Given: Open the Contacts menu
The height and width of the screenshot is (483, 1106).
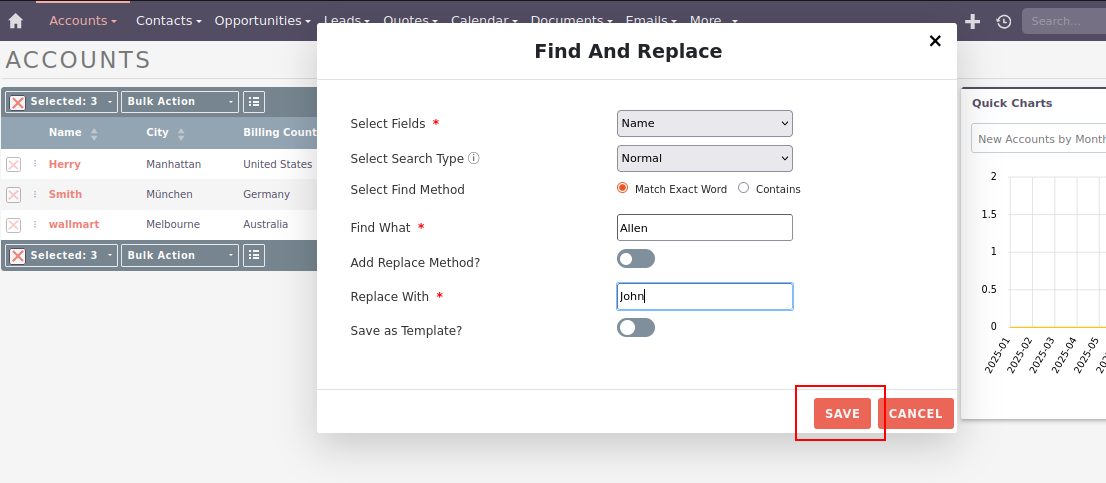Looking at the screenshot, I should [168, 21].
